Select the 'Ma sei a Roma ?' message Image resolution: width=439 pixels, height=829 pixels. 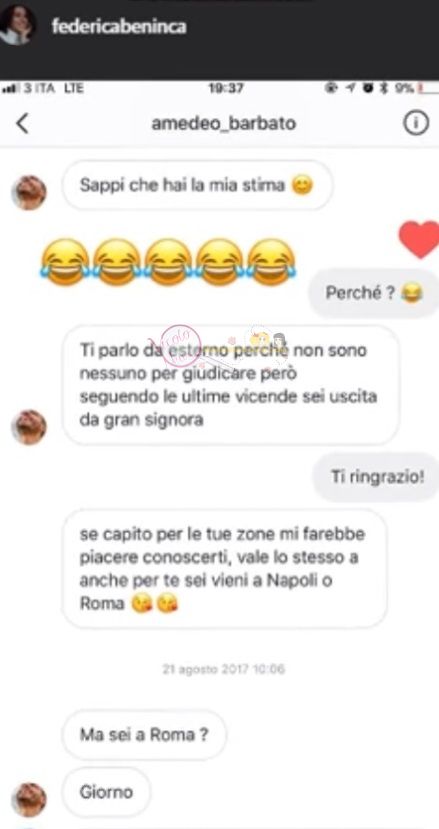pos(144,735)
